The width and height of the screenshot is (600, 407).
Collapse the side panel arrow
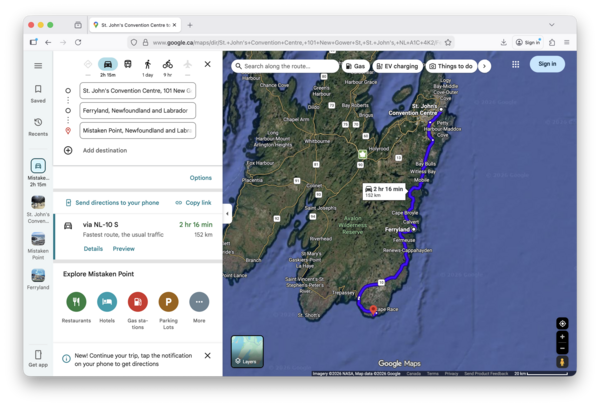point(227,214)
